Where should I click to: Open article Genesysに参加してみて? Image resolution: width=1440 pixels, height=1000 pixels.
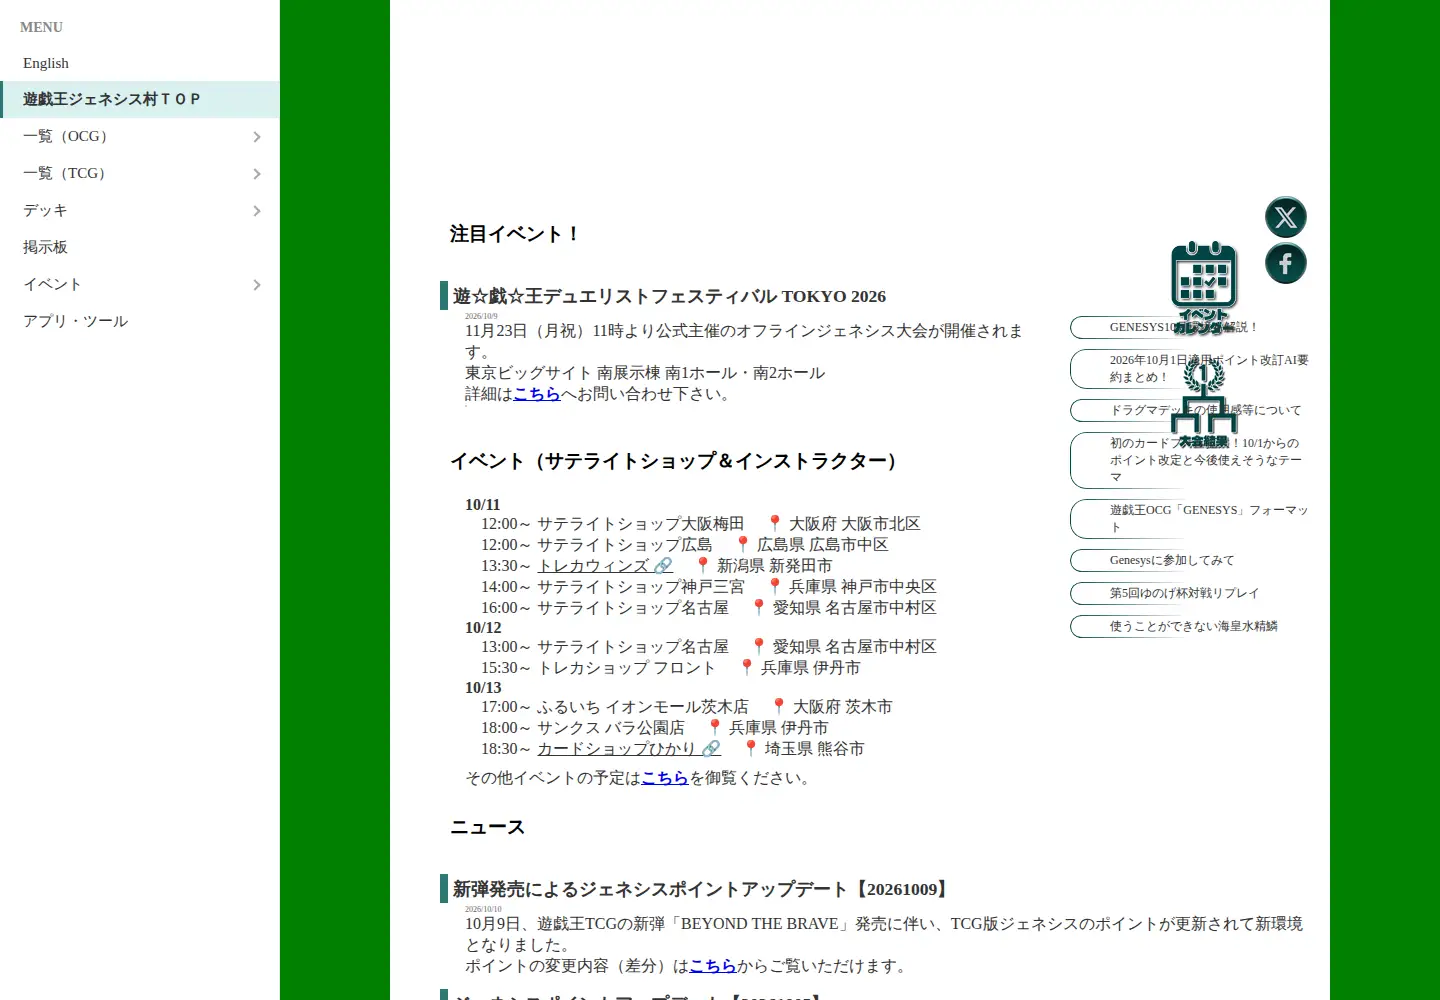(1190, 560)
